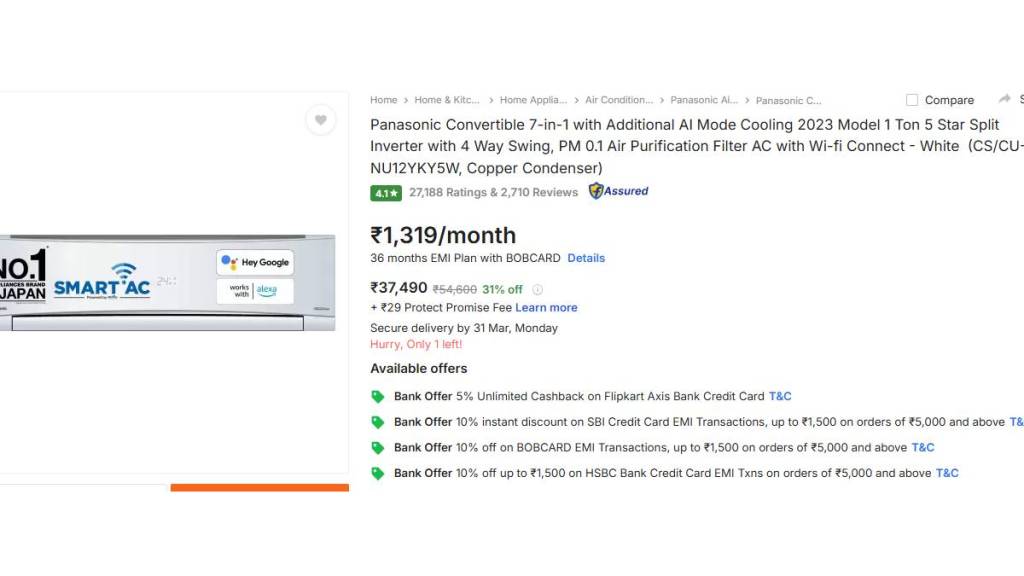1024x576 pixels.
Task: Open T&C for Axis Bank offer
Action: 780,397
